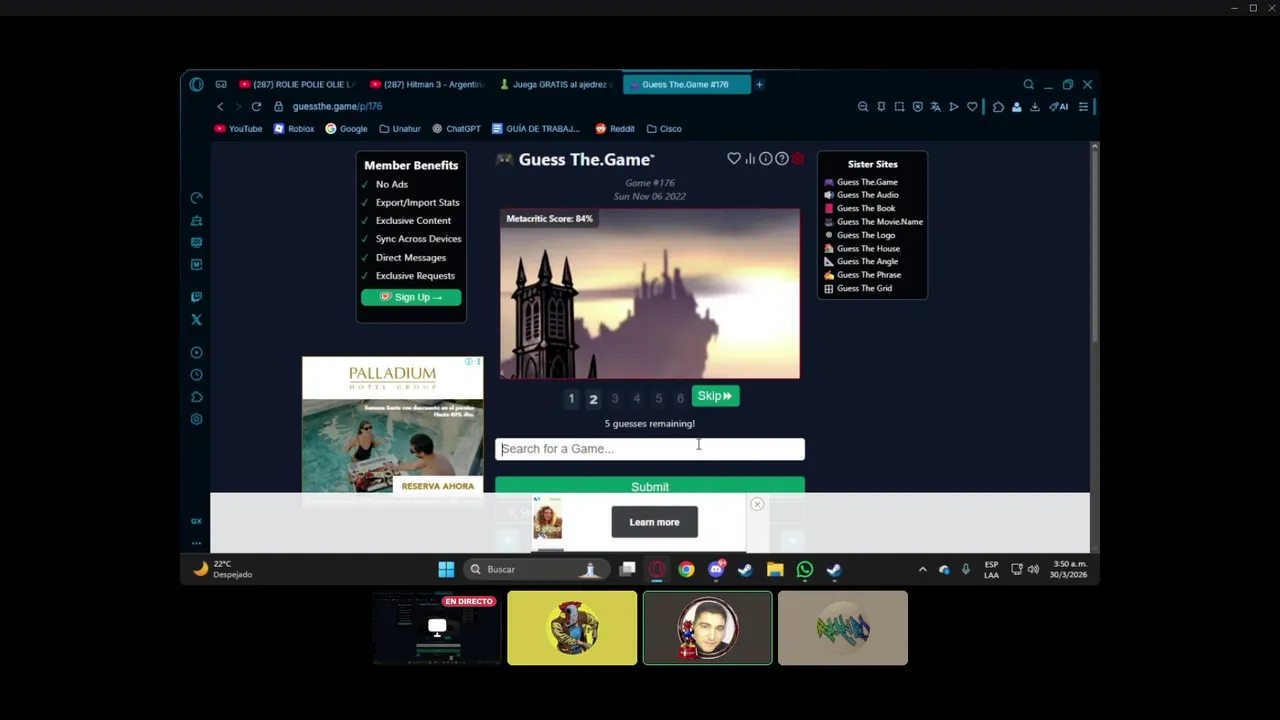Open the Opera GX main menu logo

(x=196, y=85)
